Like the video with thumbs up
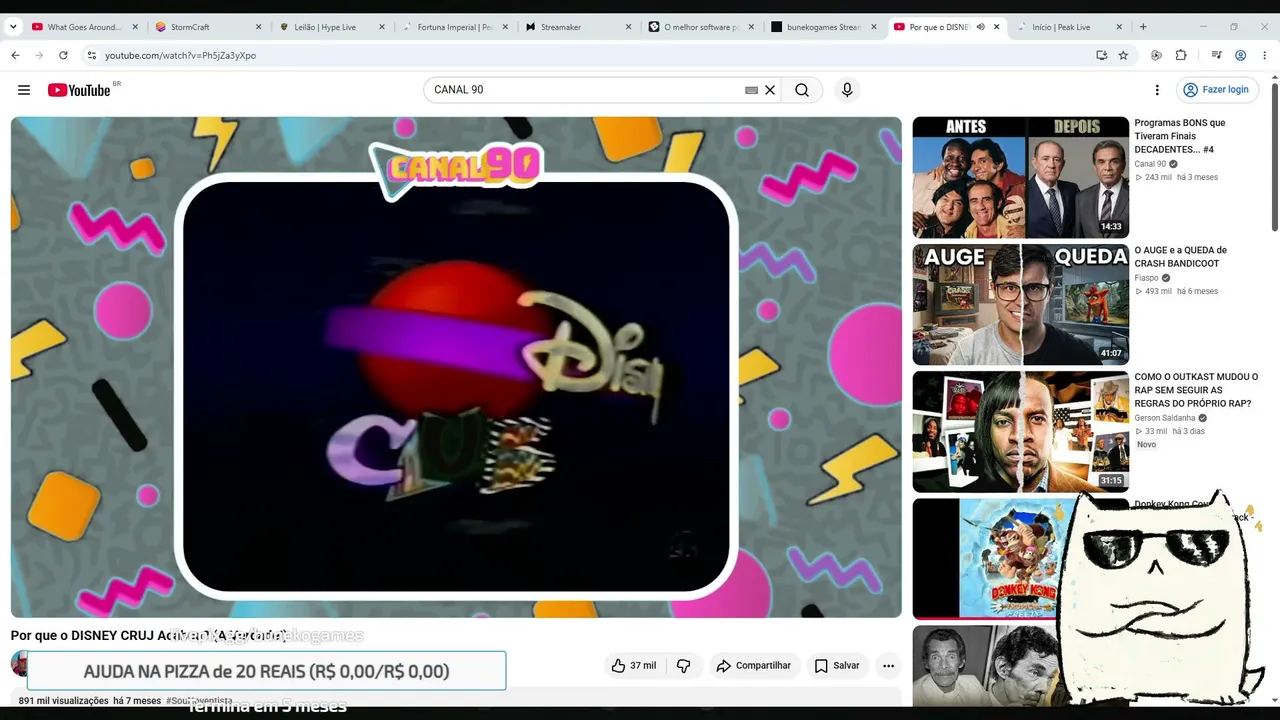 point(634,666)
